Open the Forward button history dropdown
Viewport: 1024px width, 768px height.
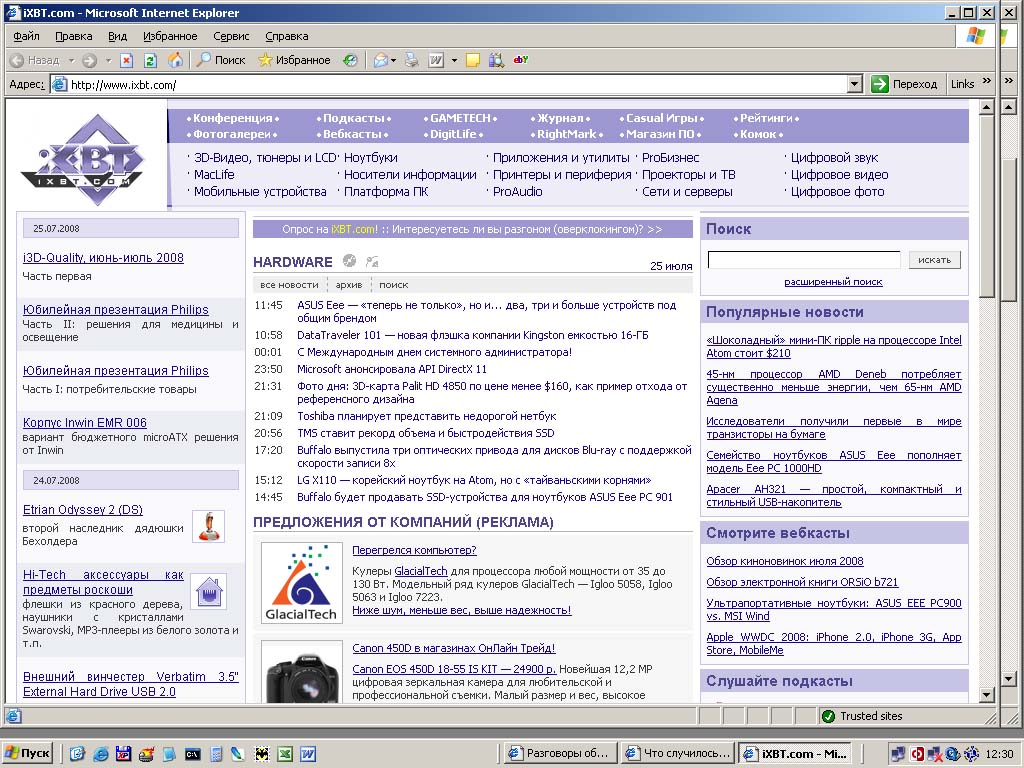pyautogui.click(x=108, y=60)
